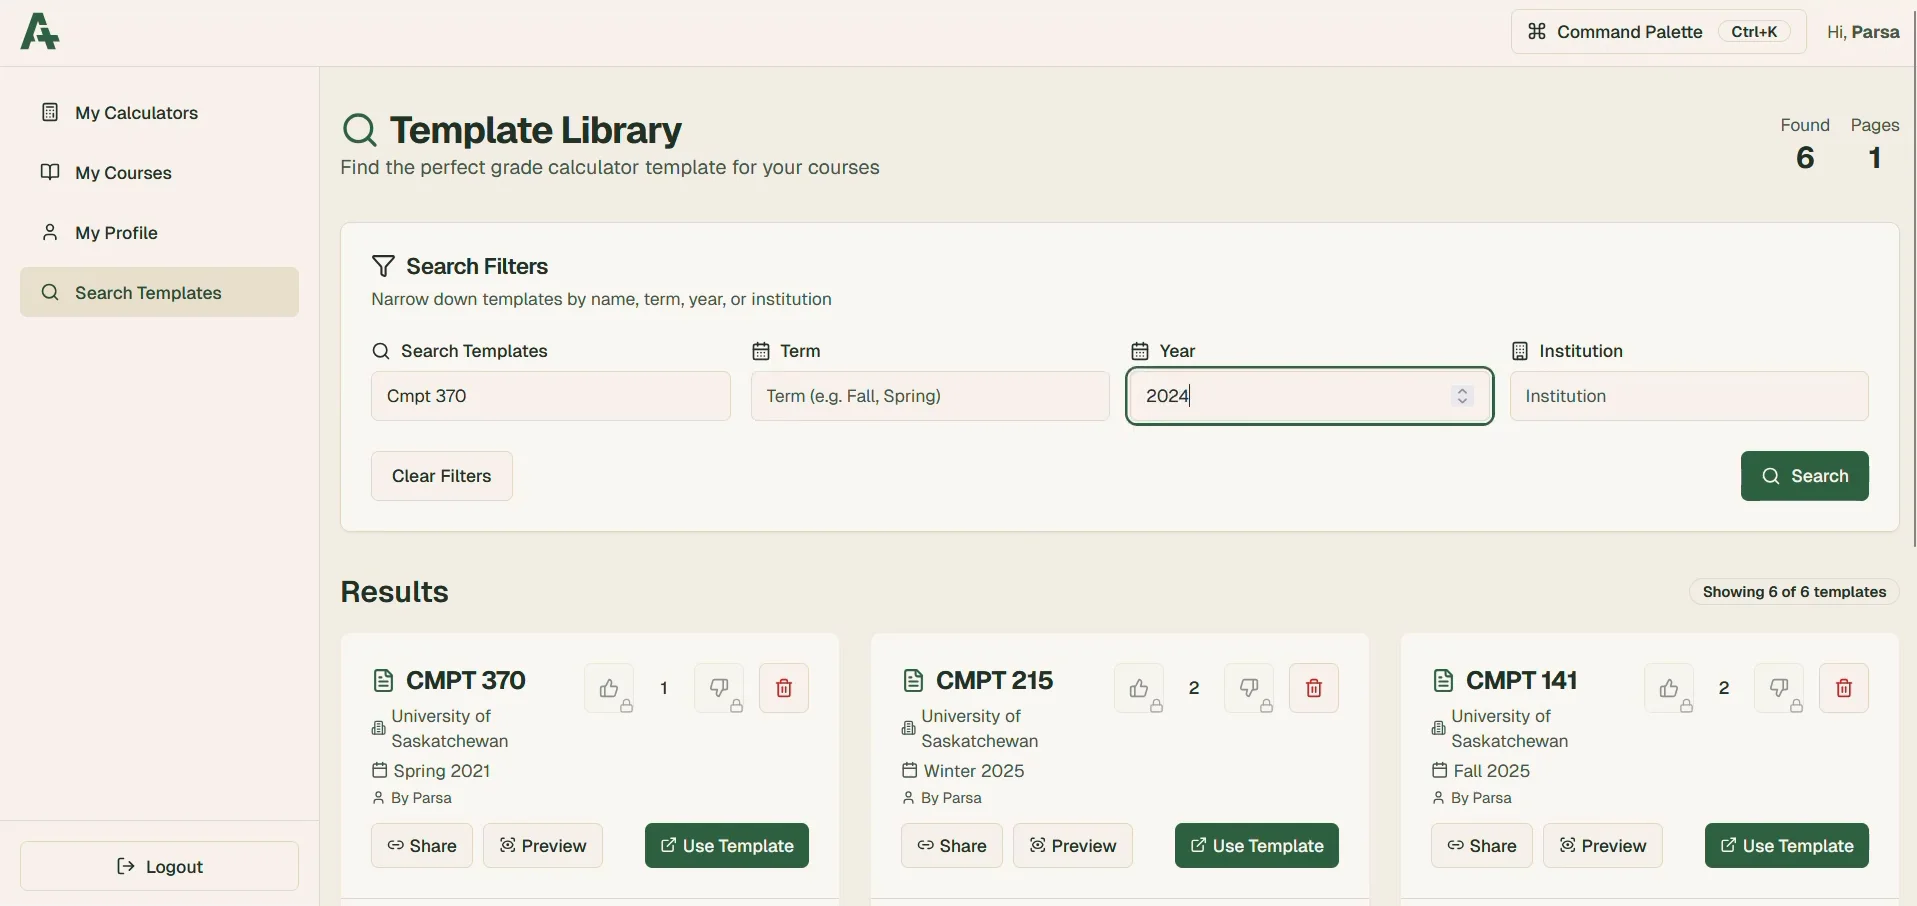The height and width of the screenshot is (906, 1917).
Task: Click the filter icon beside Search Filters heading
Action: [384, 265]
